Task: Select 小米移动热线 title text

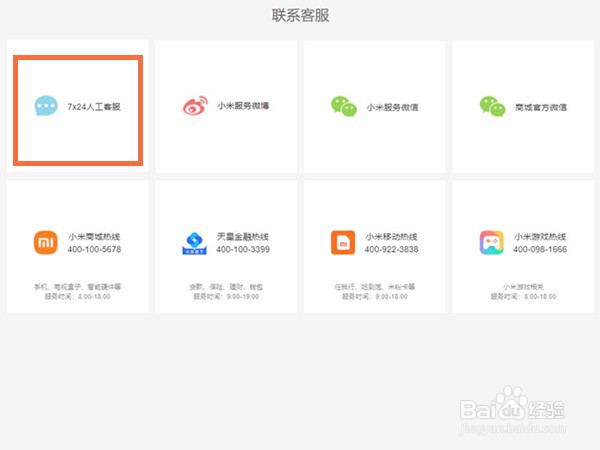Action: coord(391,236)
